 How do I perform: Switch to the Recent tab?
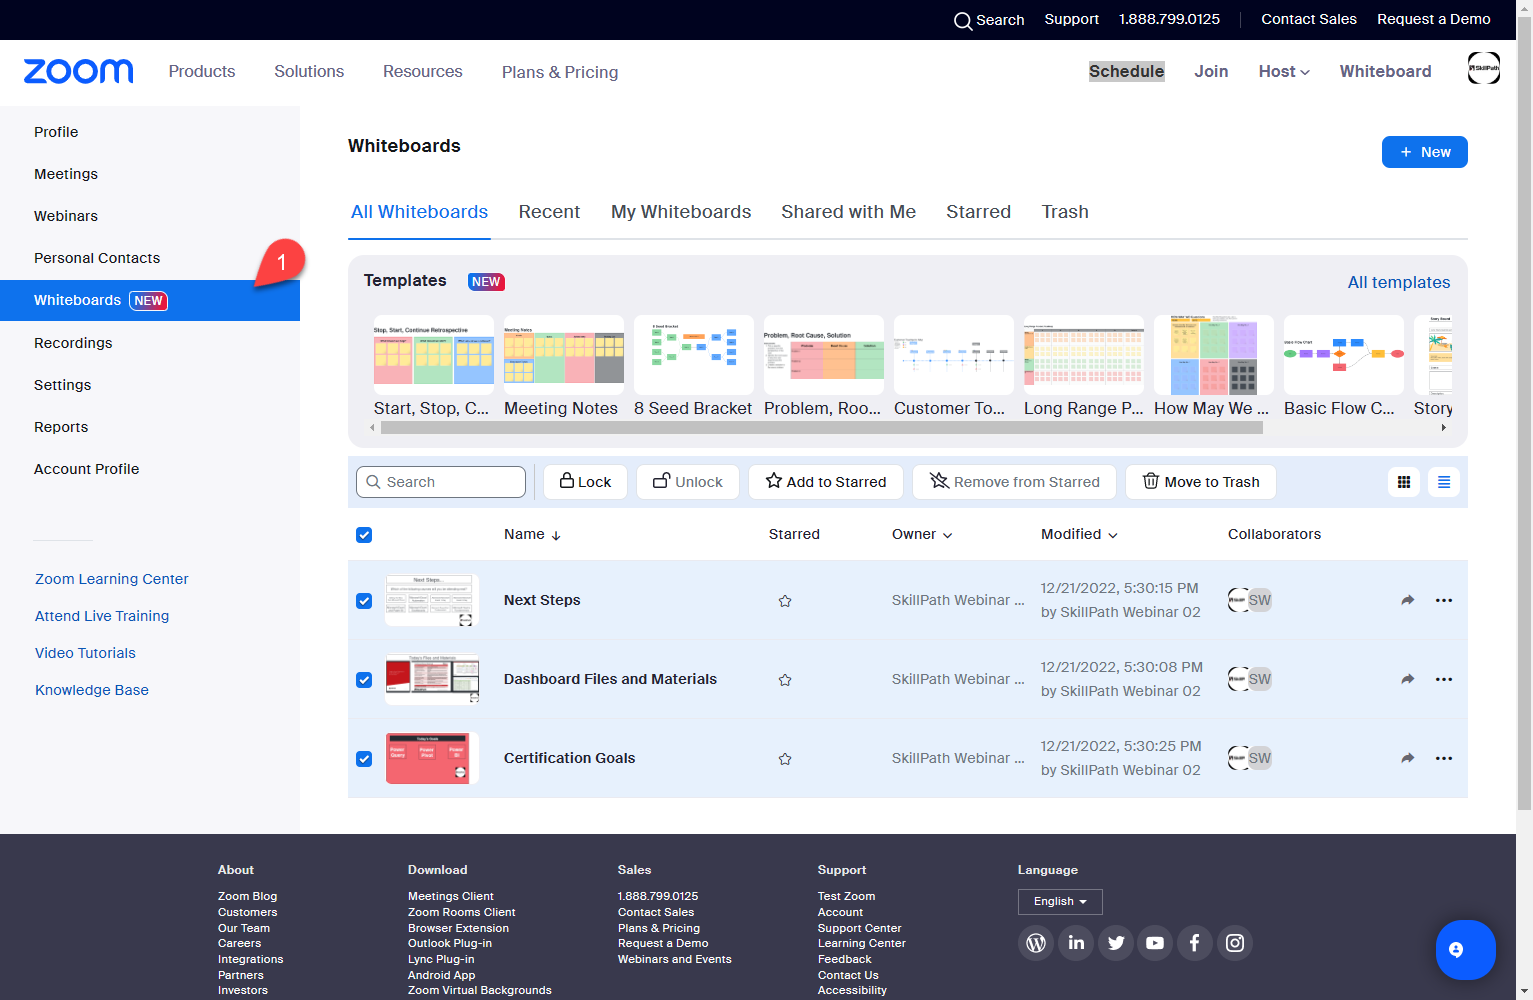[x=549, y=212]
